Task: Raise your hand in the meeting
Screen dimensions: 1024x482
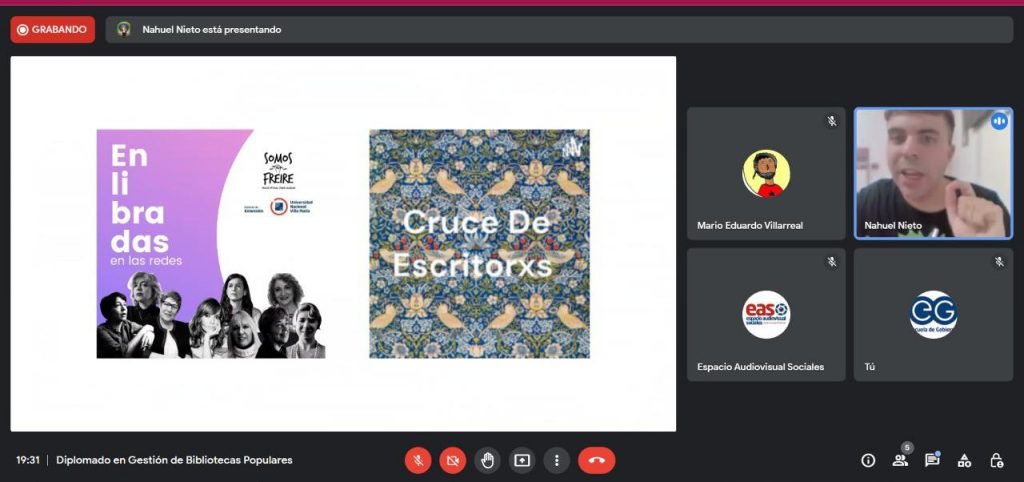Action: click(x=487, y=460)
